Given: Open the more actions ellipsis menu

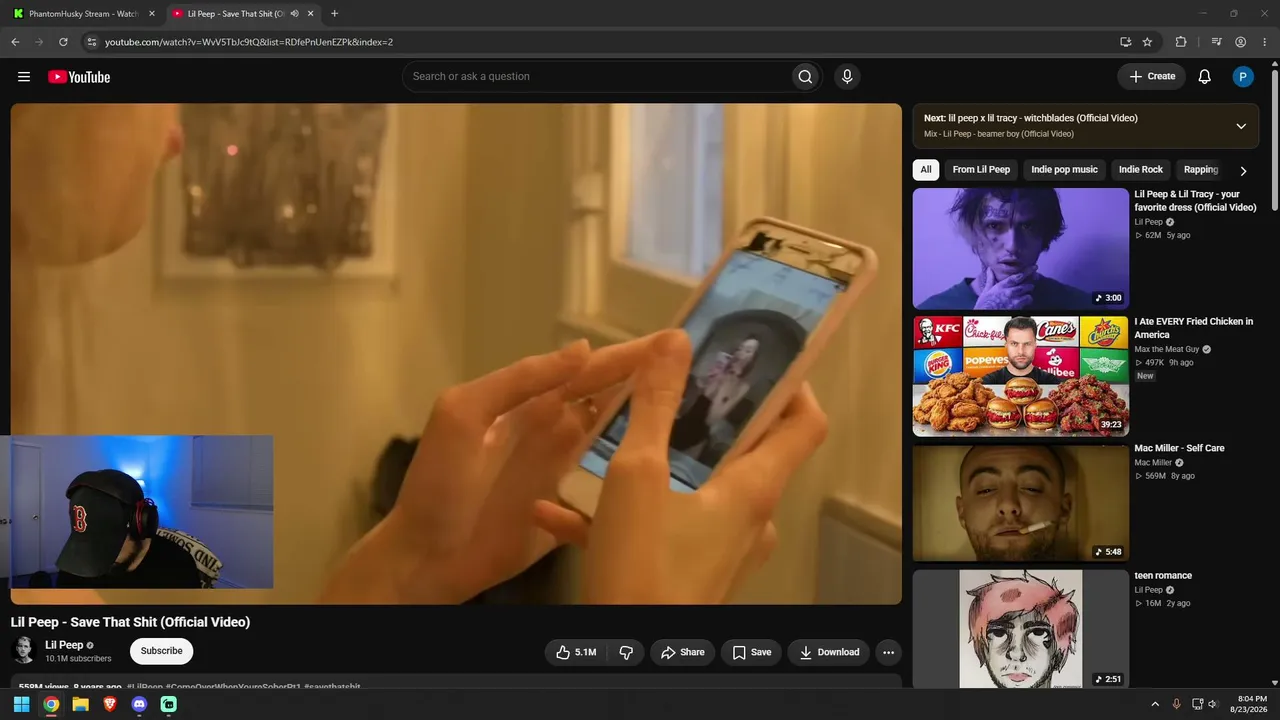Looking at the screenshot, I should coord(888,652).
